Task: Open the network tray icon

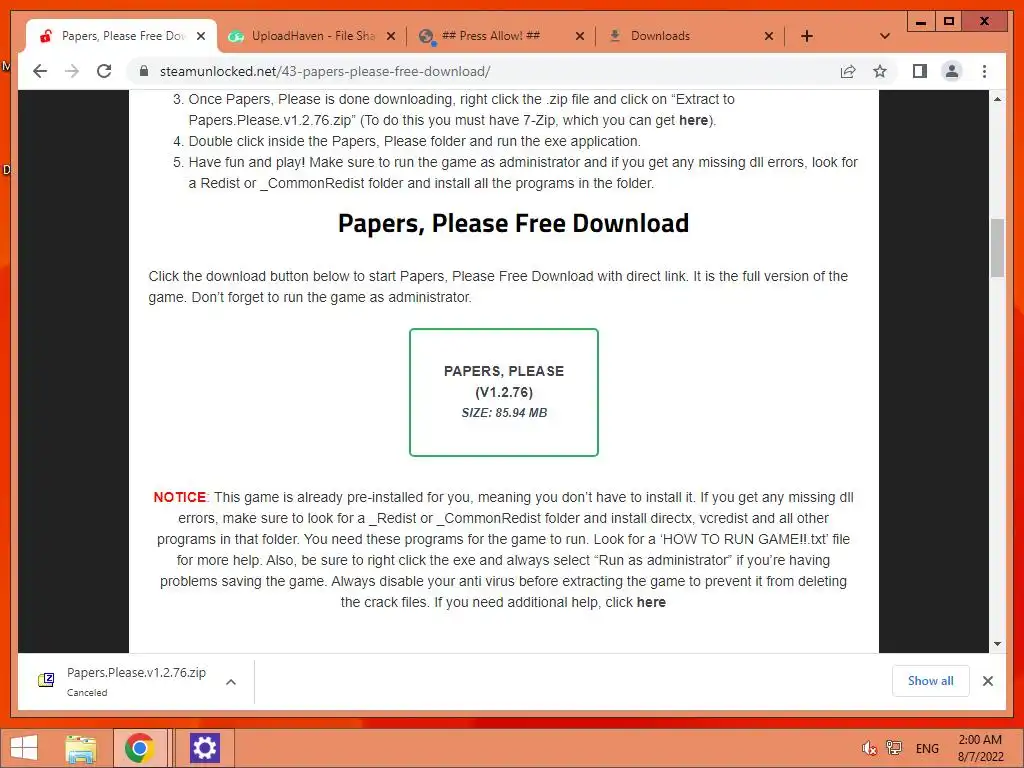Action: click(894, 748)
